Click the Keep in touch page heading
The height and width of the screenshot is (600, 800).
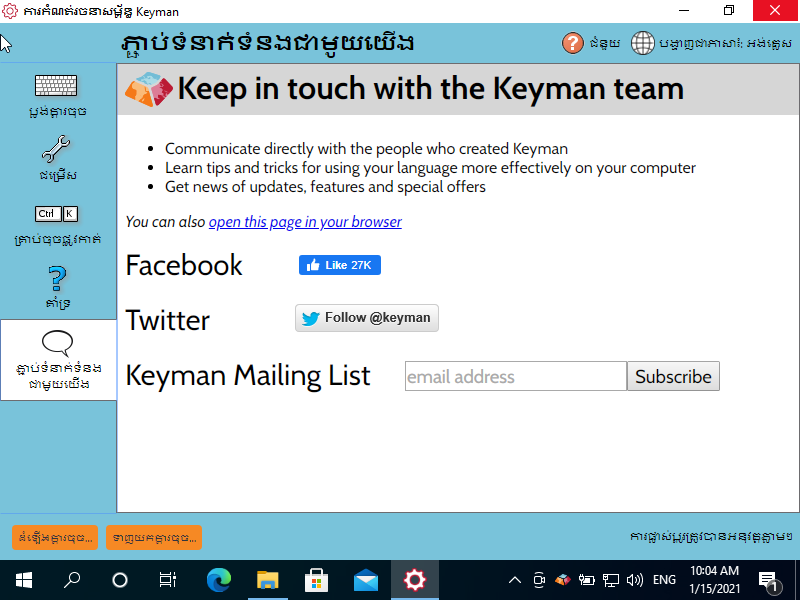click(431, 89)
